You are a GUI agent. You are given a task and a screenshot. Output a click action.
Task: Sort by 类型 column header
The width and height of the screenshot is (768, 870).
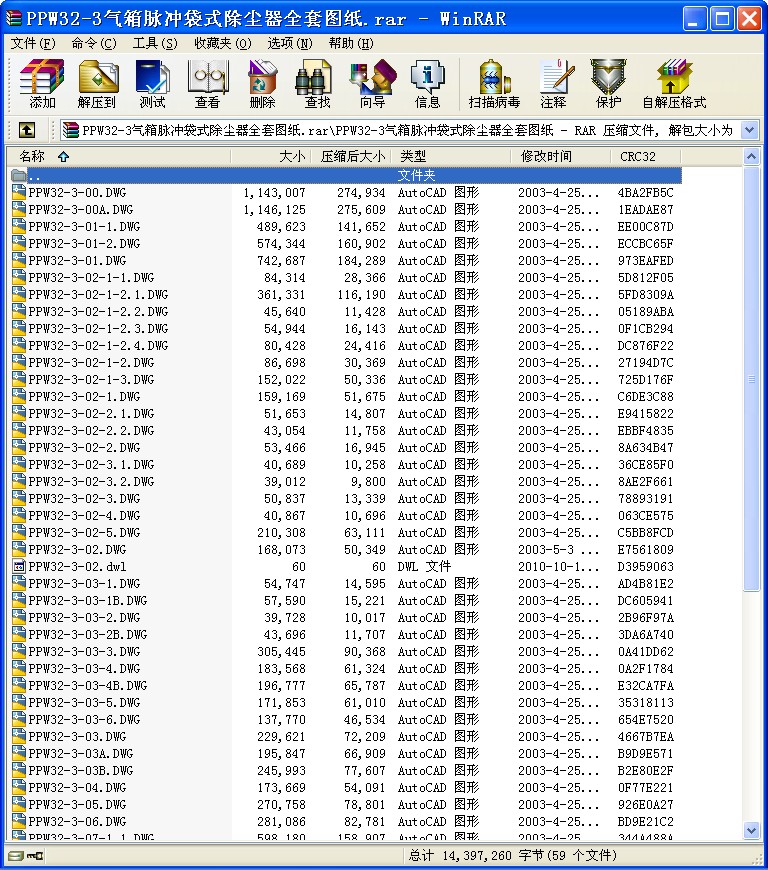point(451,156)
